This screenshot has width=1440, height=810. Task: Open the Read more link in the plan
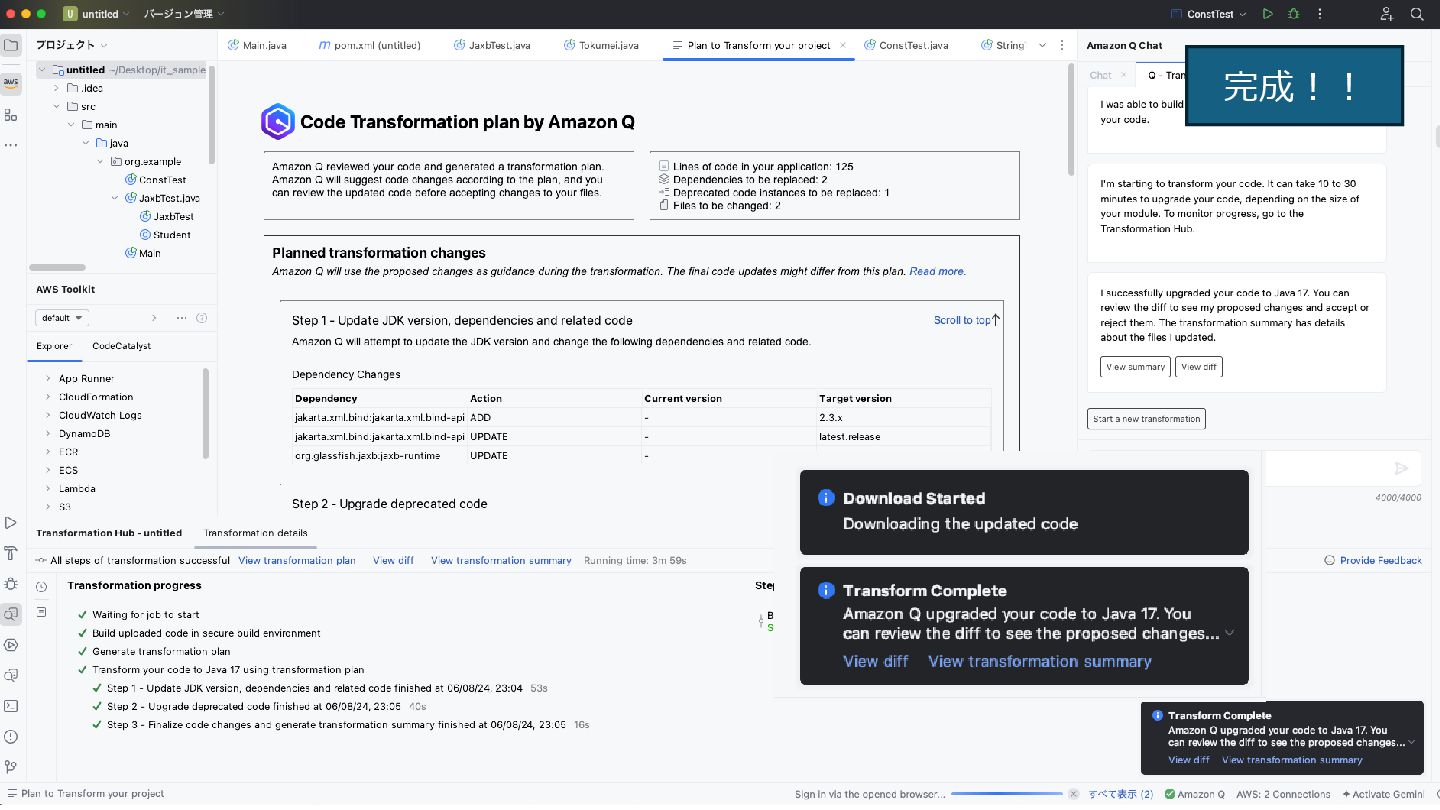pyautogui.click(x=937, y=271)
